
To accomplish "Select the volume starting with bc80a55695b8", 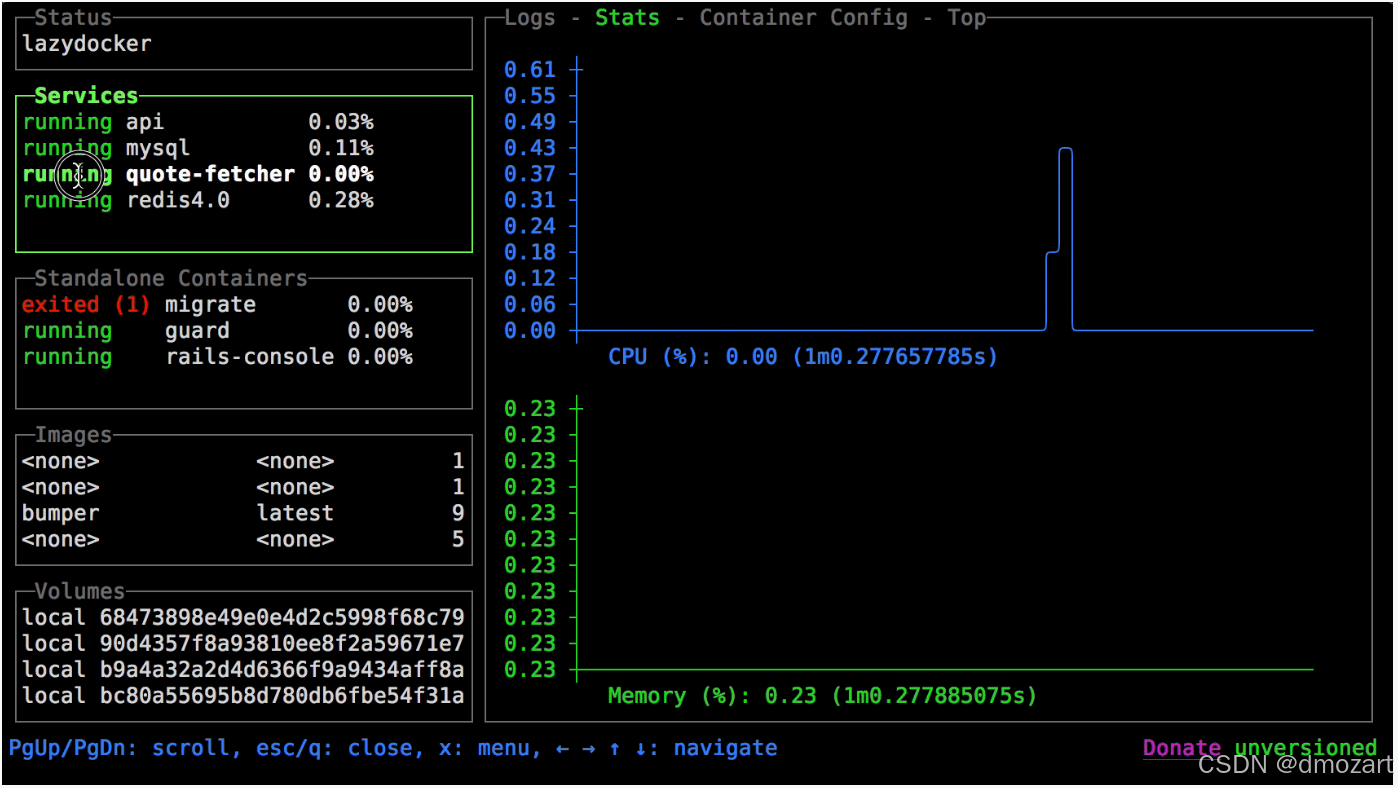I will (x=243, y=696).
